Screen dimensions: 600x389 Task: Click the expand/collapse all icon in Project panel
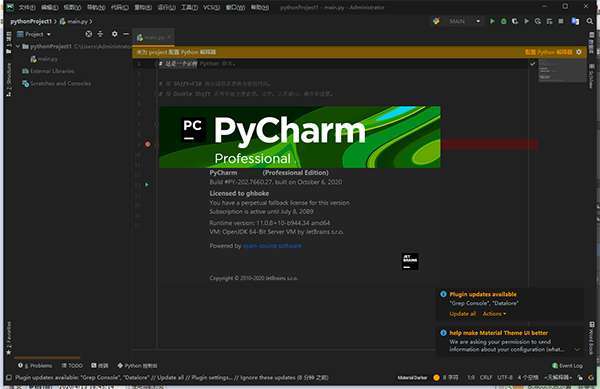100,34
